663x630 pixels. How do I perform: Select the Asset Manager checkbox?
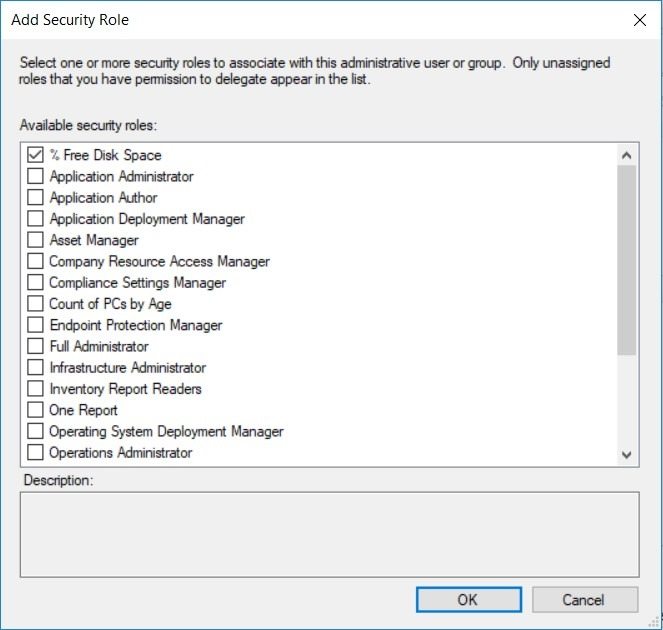[x=35, y=240]
